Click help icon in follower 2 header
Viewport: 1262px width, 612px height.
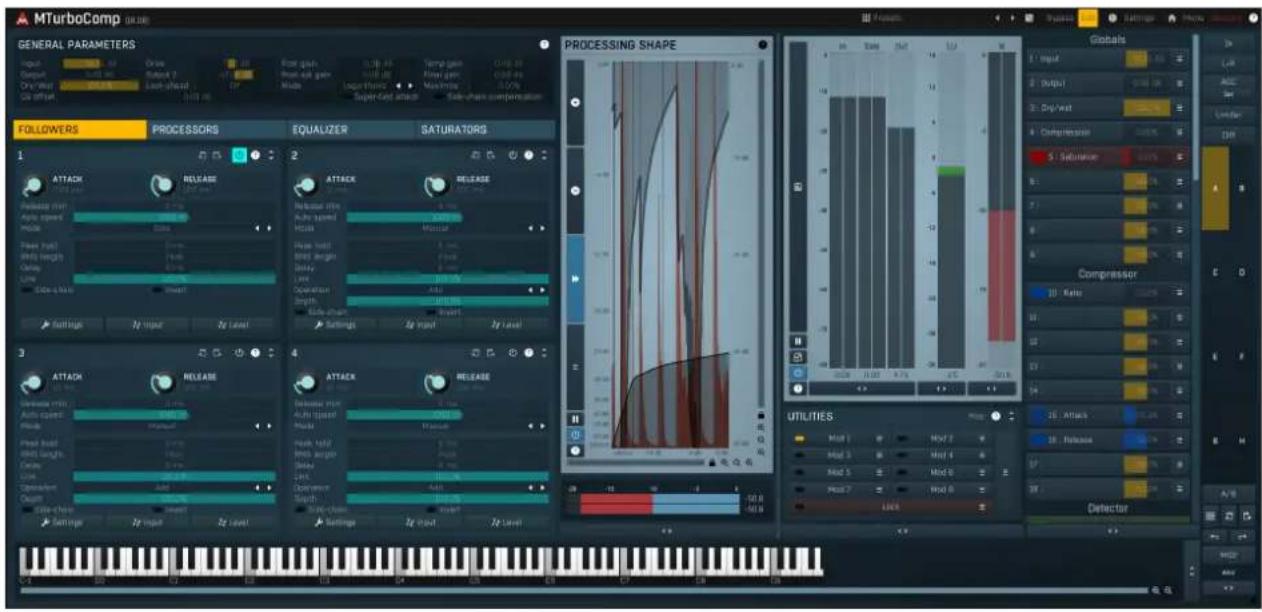pos(527,156)
